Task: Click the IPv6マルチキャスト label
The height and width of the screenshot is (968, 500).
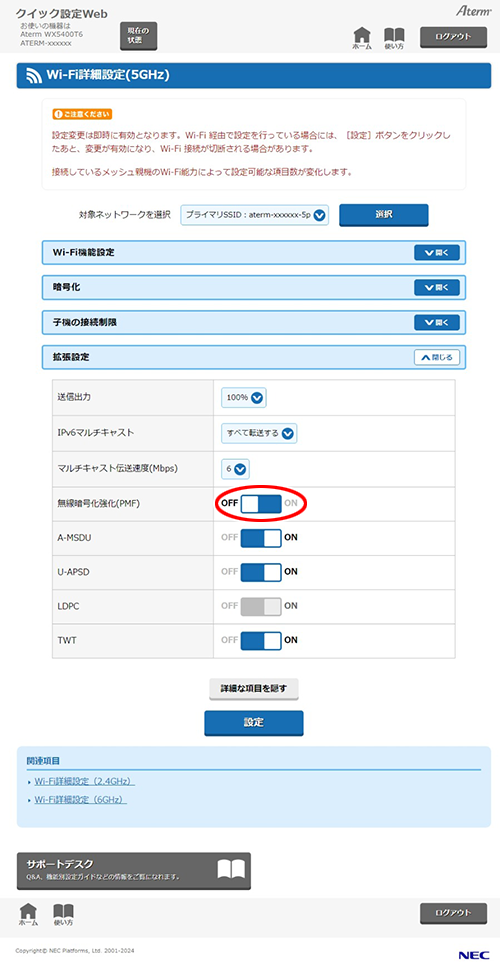Action: (x=95, y=433)
